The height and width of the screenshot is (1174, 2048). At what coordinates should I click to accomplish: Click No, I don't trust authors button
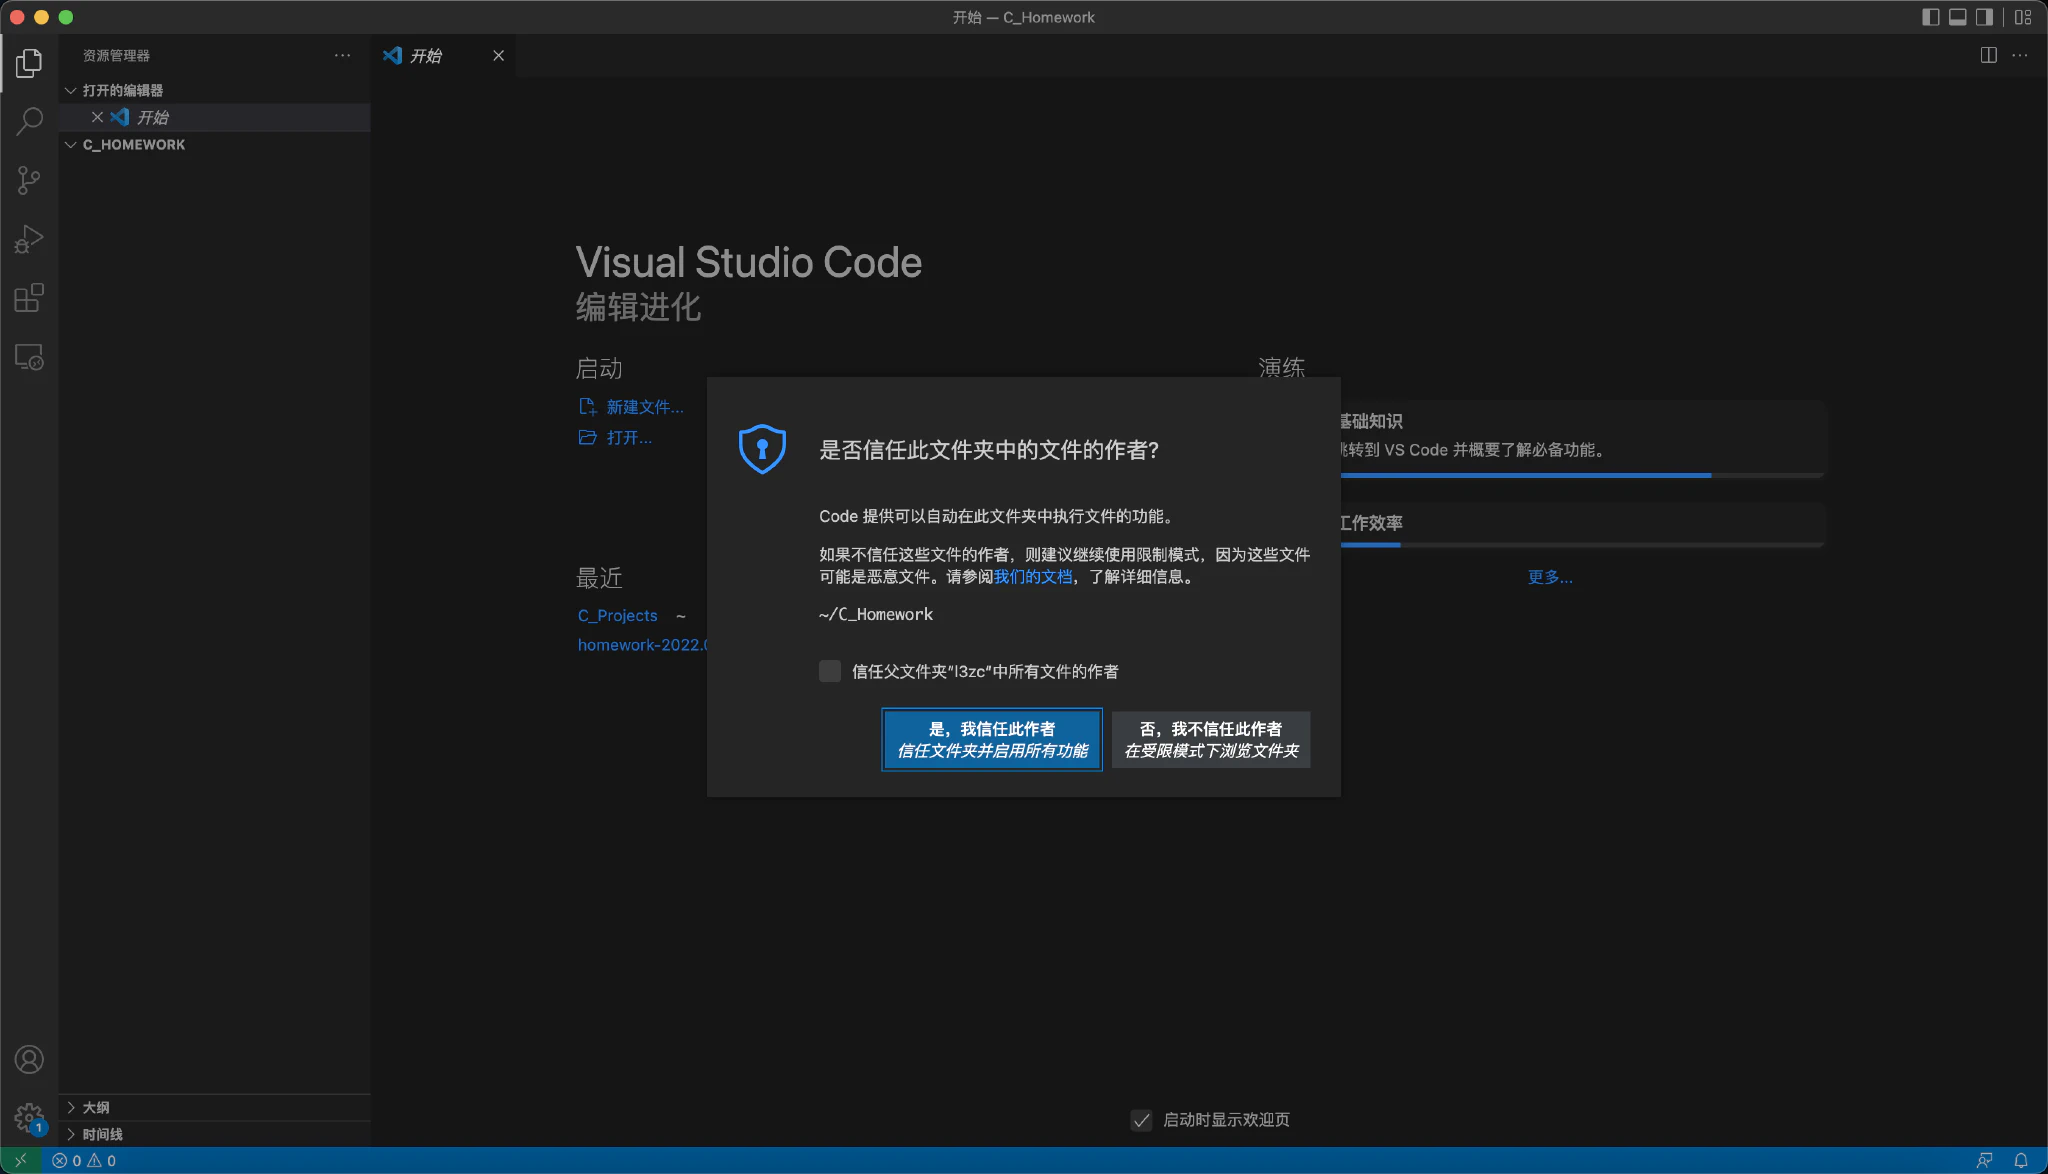[1210, 740]
